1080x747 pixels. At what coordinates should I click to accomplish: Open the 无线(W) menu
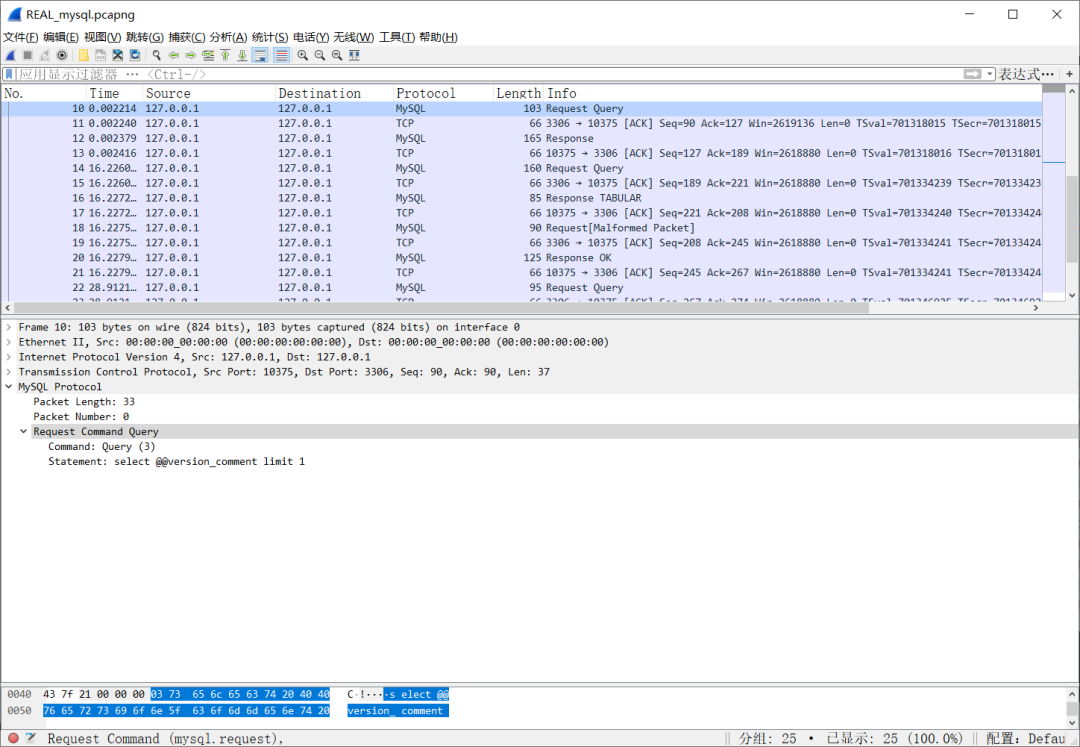click(x=354, y=37)
